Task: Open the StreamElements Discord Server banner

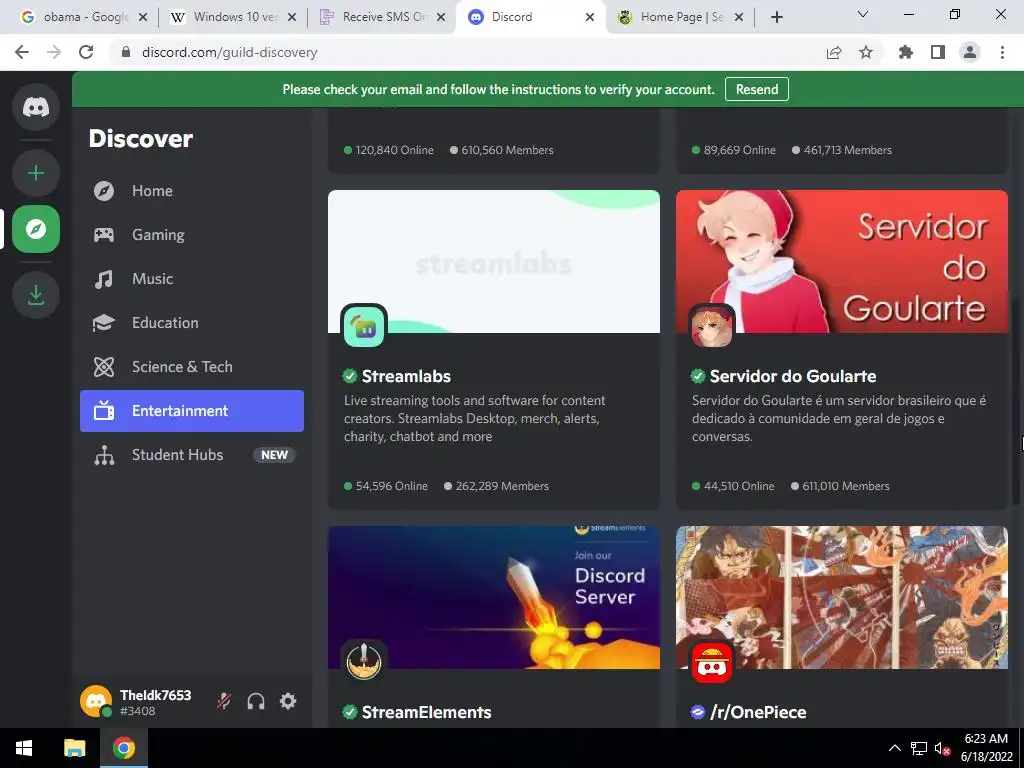Action: pyautogui.click(x=494, y=598)
